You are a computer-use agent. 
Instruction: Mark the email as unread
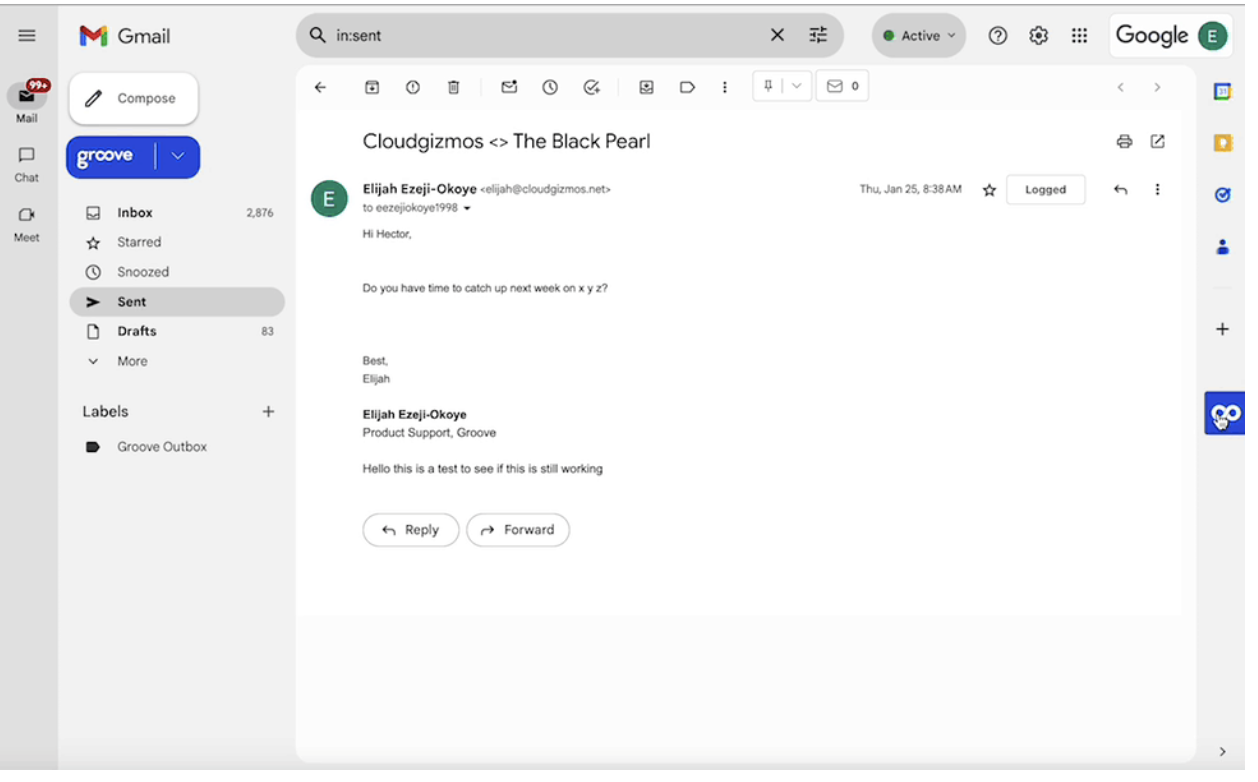pos(509,87)
